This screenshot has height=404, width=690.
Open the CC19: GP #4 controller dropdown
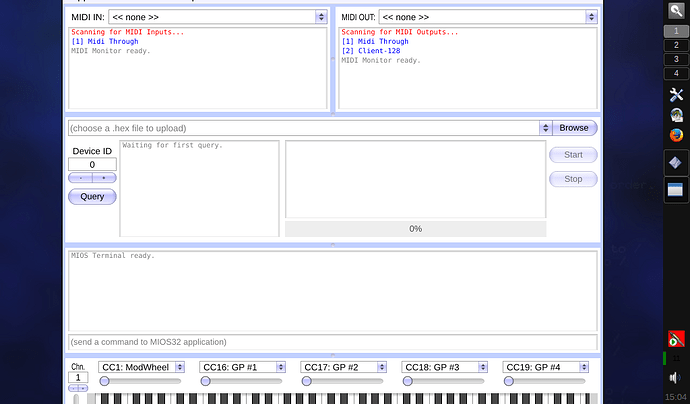coord(546,367)
